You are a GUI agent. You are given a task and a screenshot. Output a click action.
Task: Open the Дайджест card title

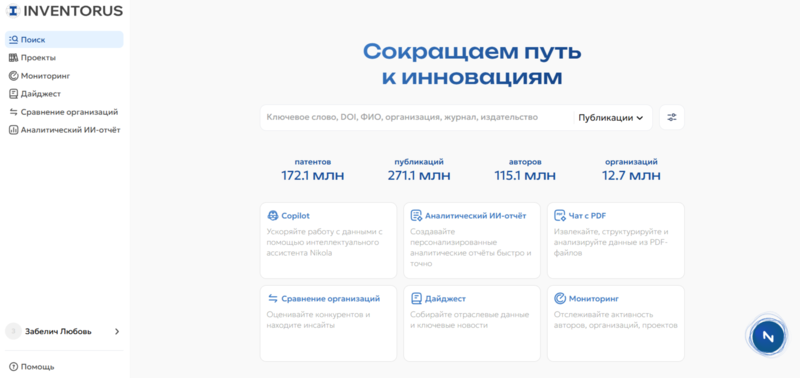click(x=445, y=298)
